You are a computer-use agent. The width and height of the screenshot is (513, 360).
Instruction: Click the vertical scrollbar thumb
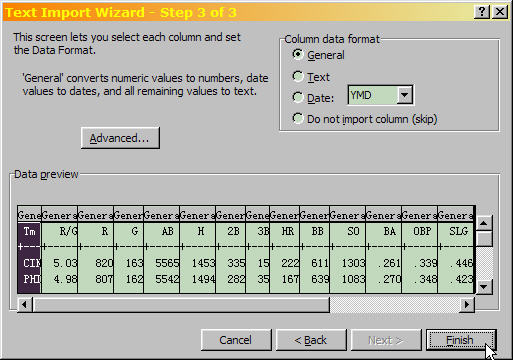484,239
